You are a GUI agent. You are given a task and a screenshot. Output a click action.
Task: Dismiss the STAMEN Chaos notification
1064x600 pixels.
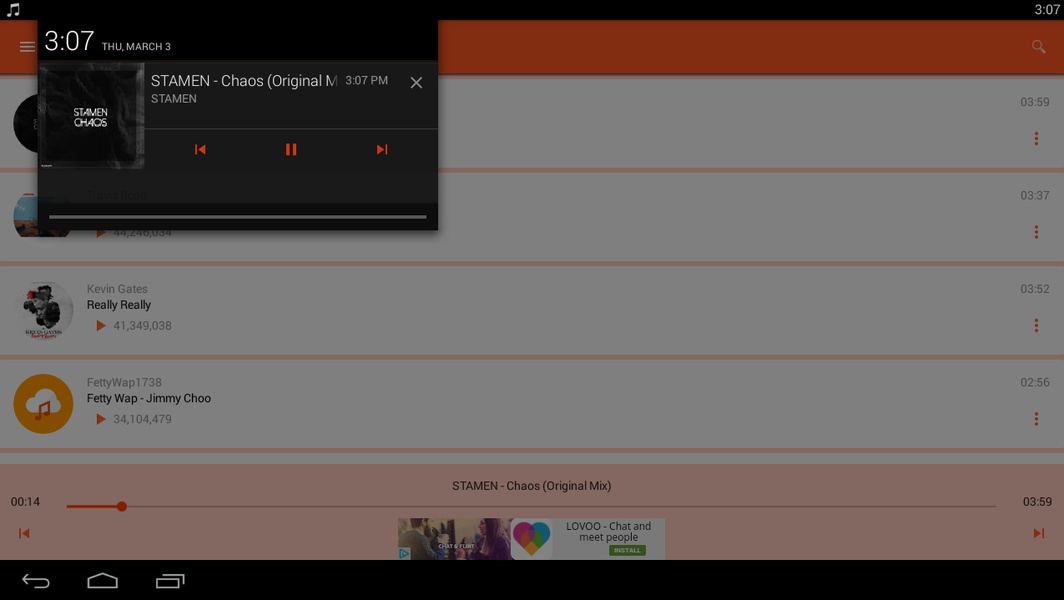click(x=416, y=83)
